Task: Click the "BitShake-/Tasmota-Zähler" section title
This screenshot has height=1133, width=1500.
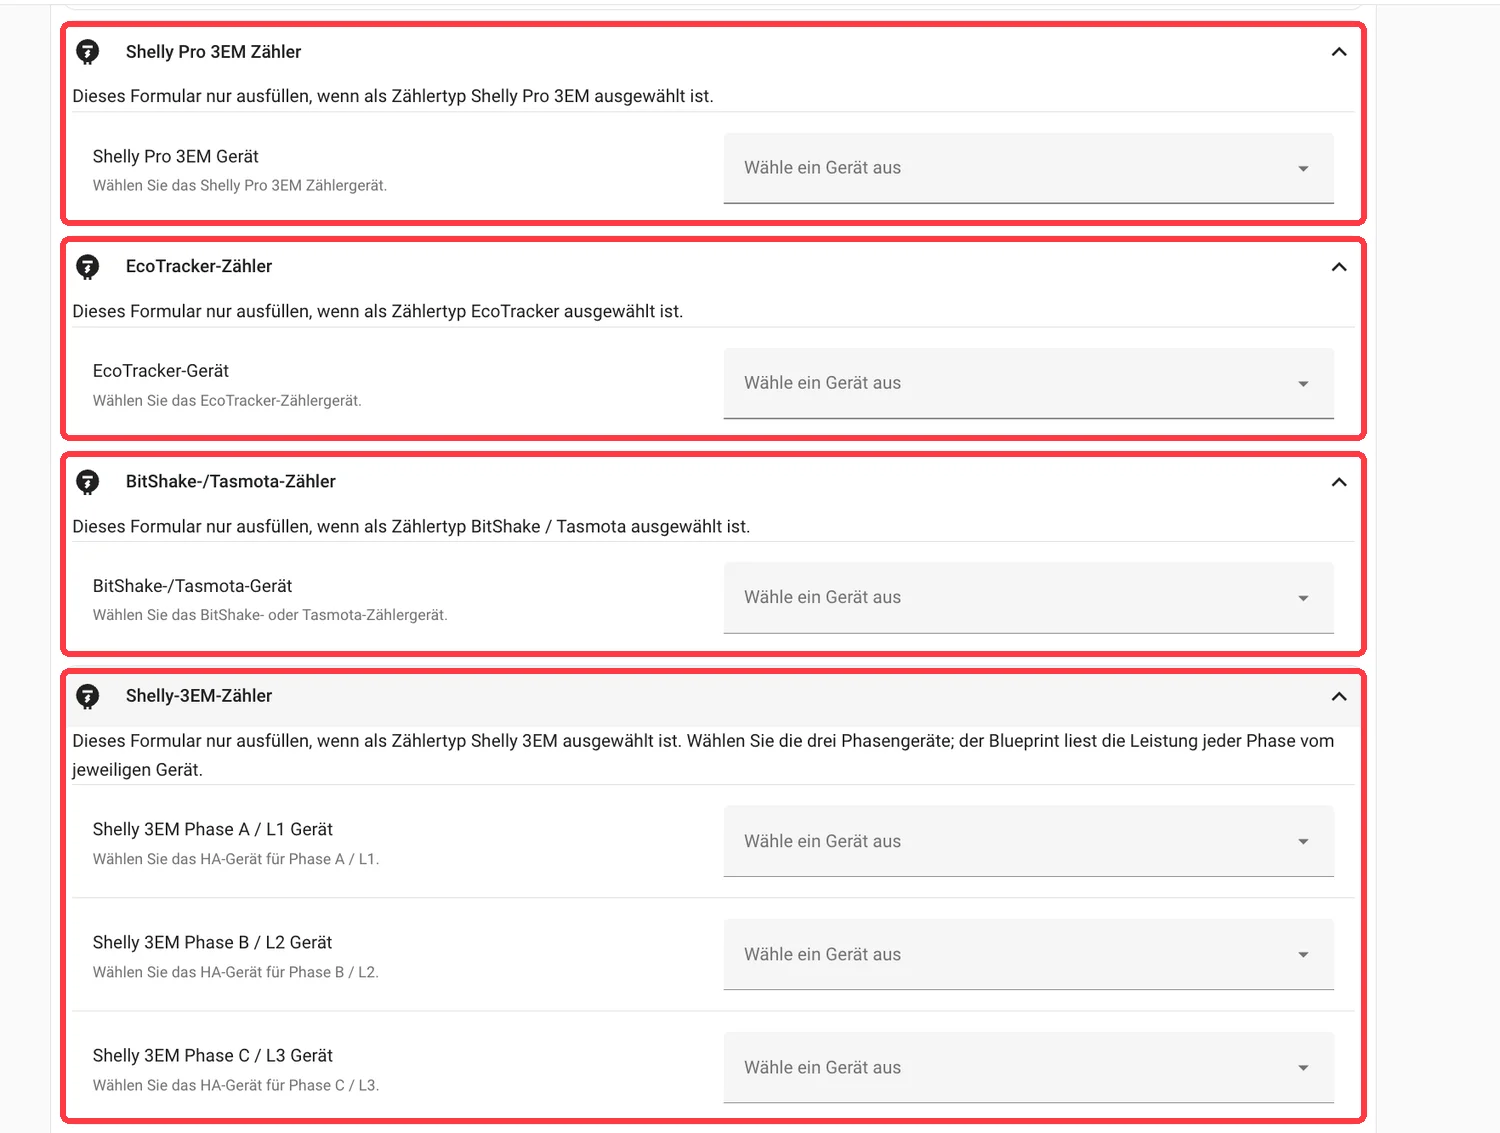Action: (231, 481)
